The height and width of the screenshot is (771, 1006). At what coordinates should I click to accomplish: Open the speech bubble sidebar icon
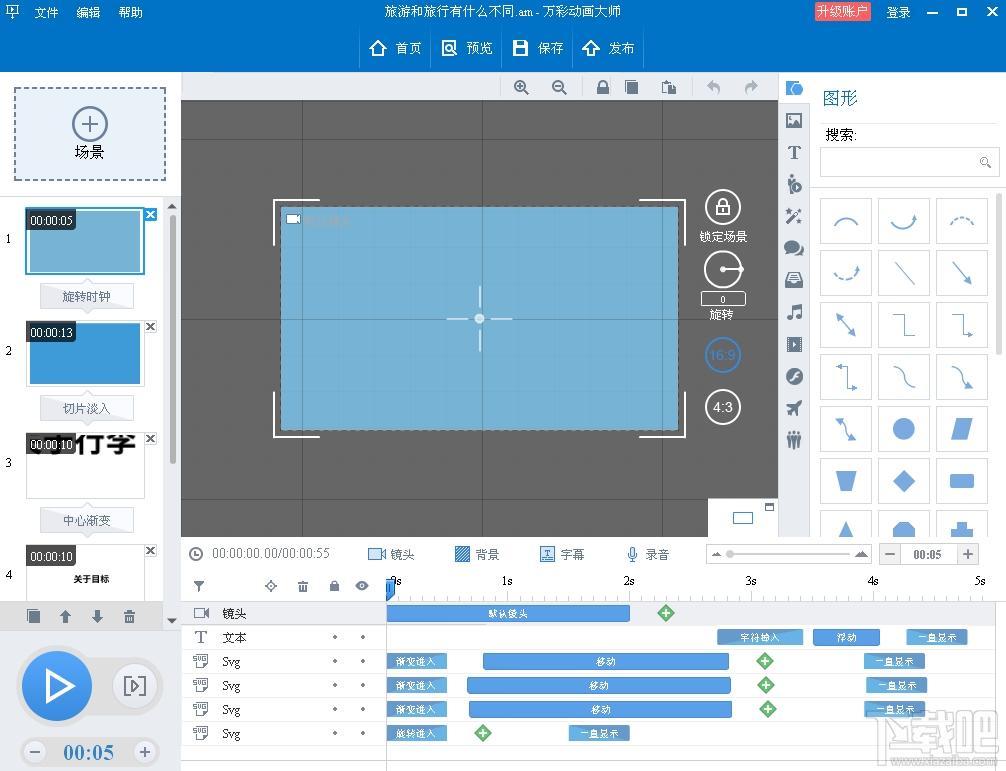pos(794,248)
